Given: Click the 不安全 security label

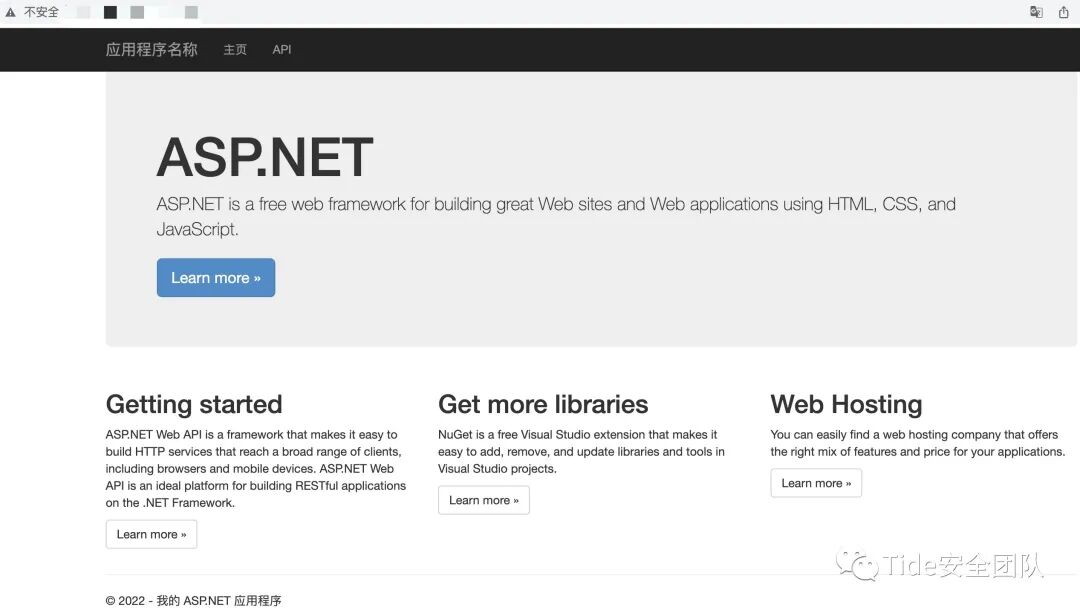Looking at the screenshot, I should pos(41,12).
